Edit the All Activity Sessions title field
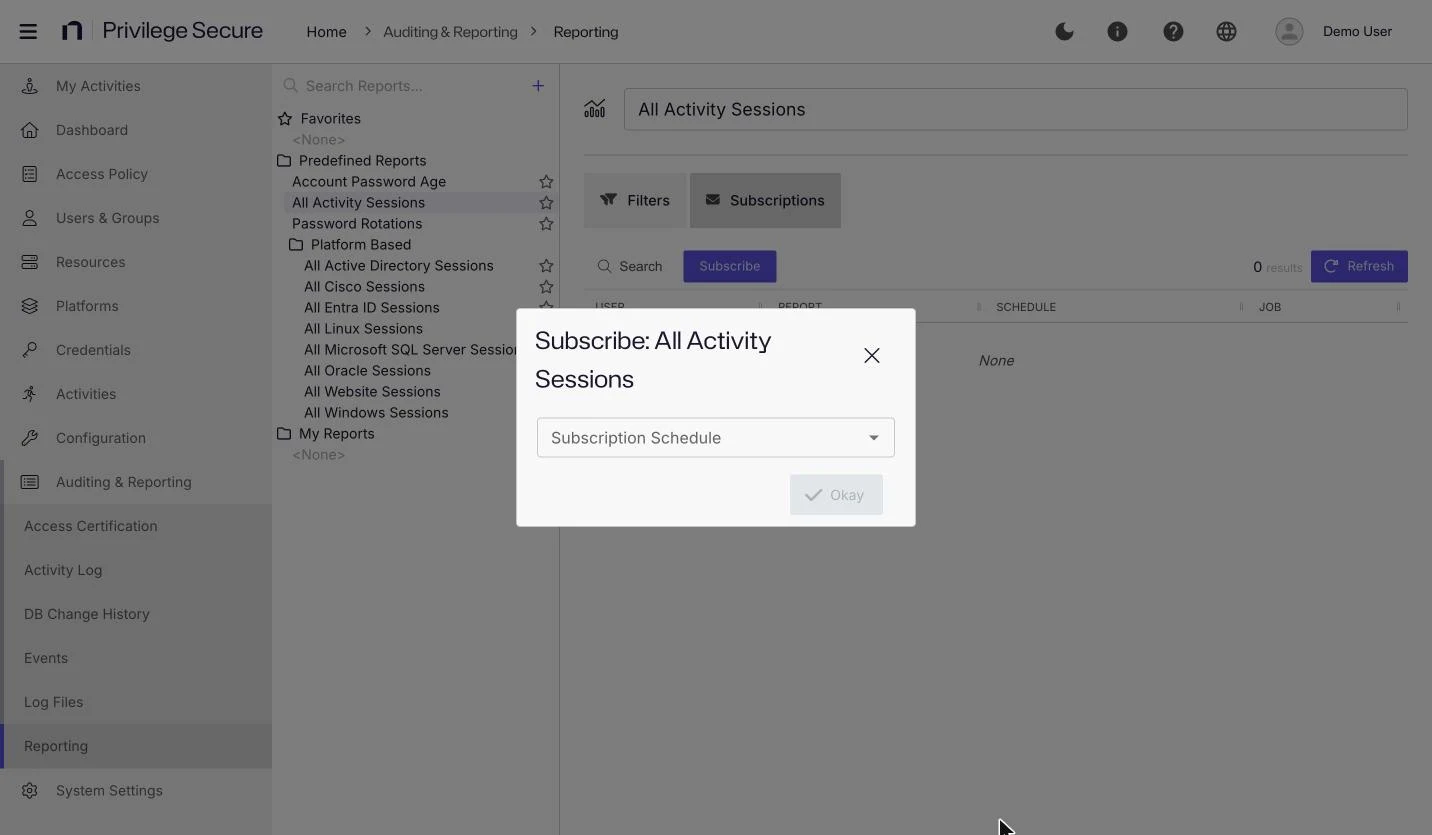The width and height of the screenshot is (1432, 835). pyautogui.click(x=1016, y=110)
